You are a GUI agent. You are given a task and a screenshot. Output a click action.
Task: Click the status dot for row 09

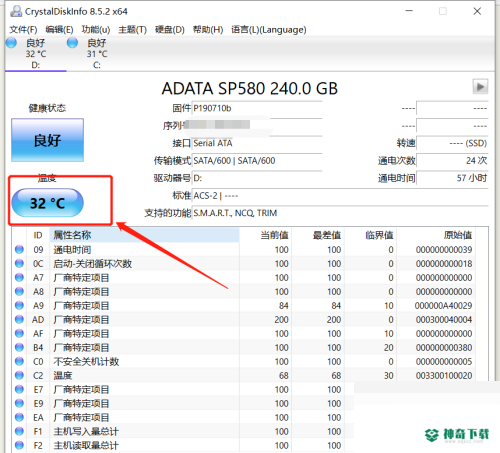tap(19, 250)
